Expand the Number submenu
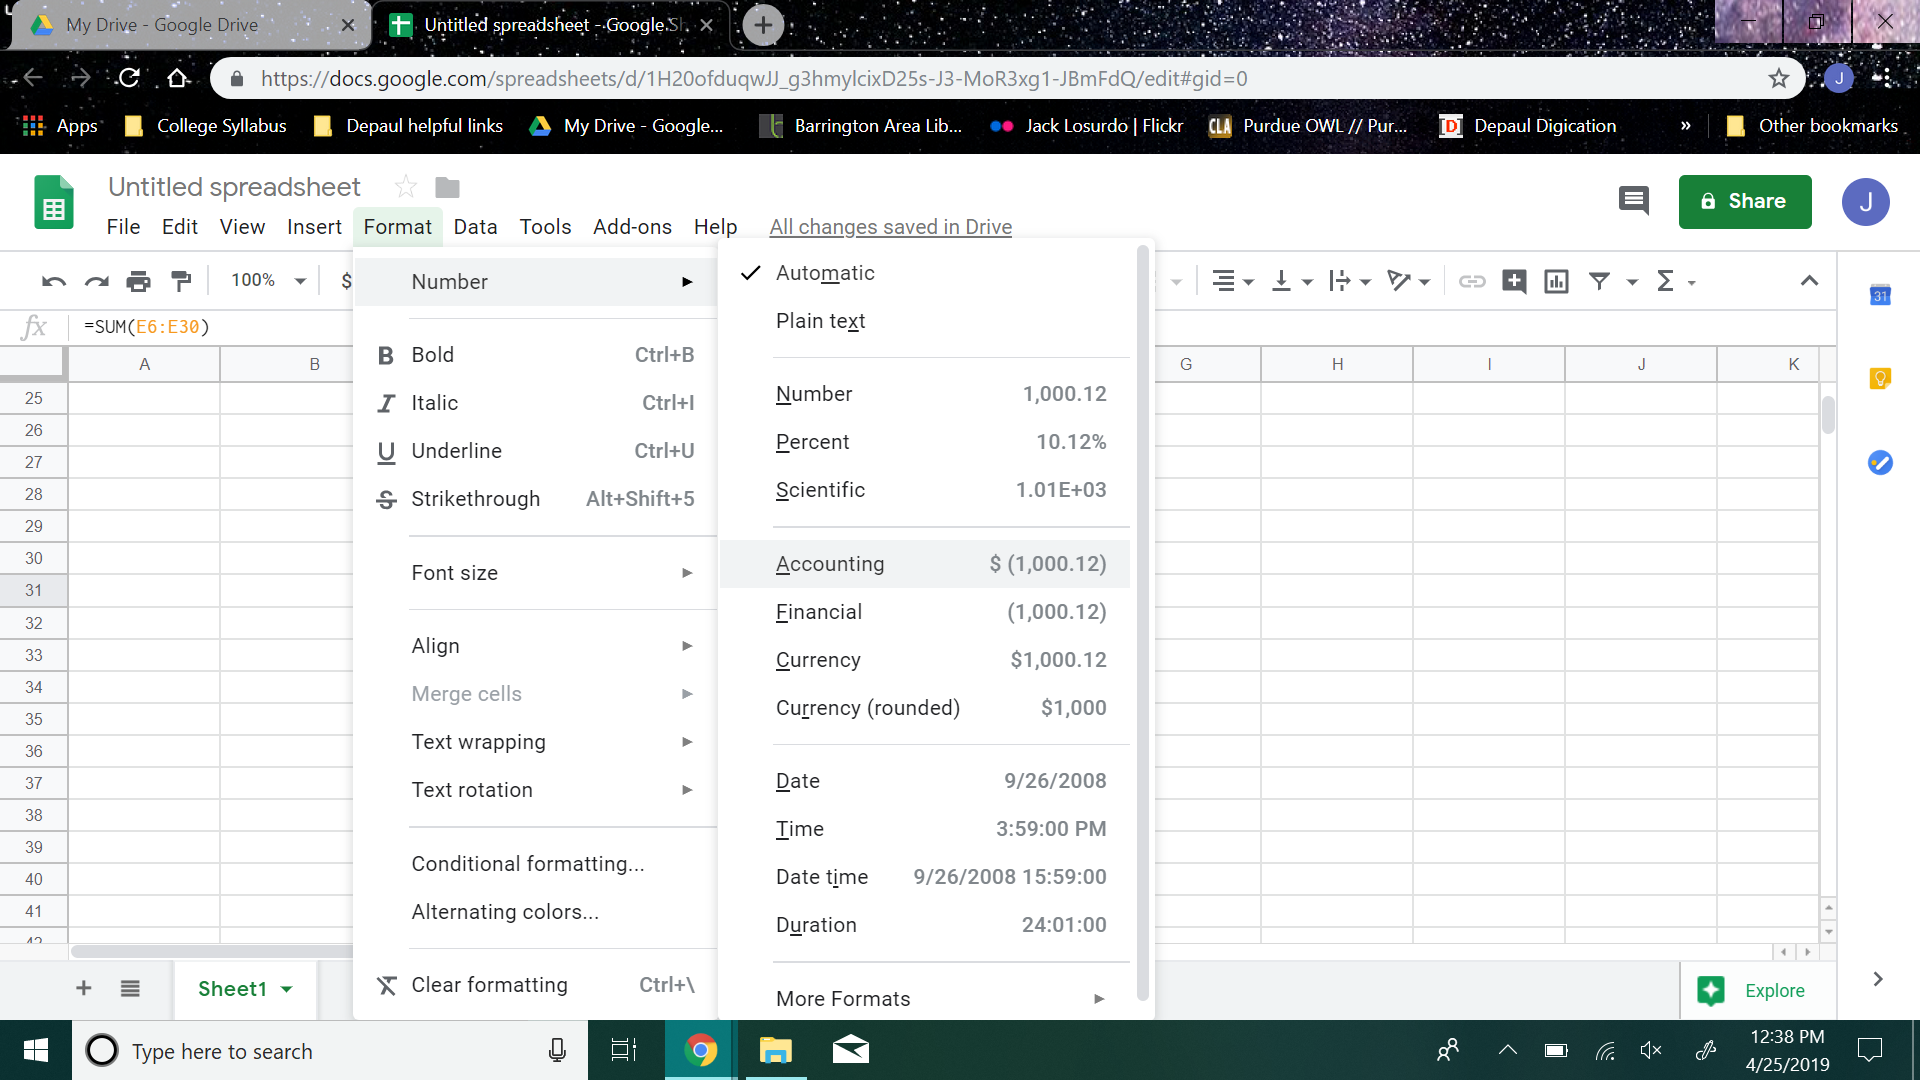The width and height of the screenshot is (1920, 1080). point(535,282)
